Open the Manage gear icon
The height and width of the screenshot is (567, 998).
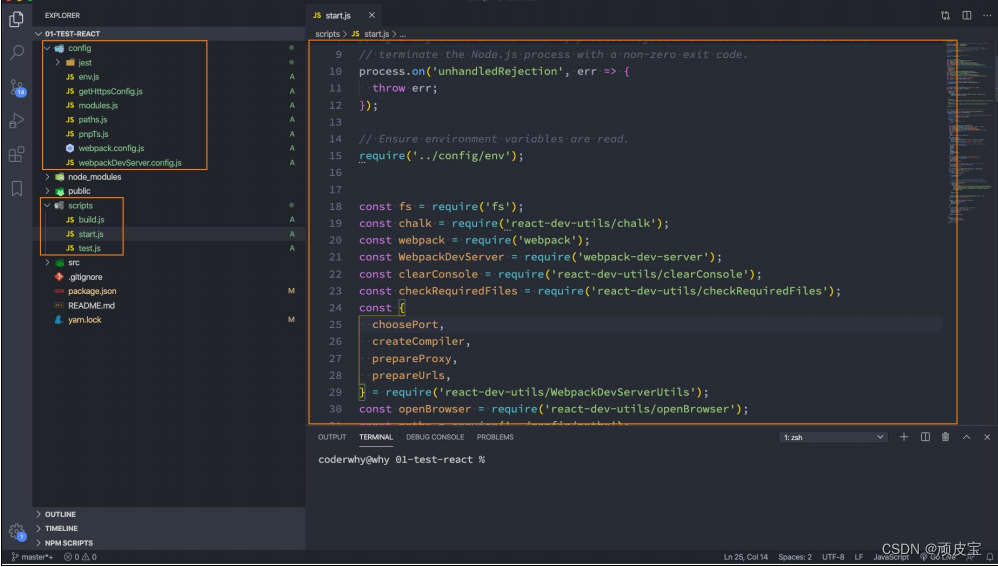point(17,532)
